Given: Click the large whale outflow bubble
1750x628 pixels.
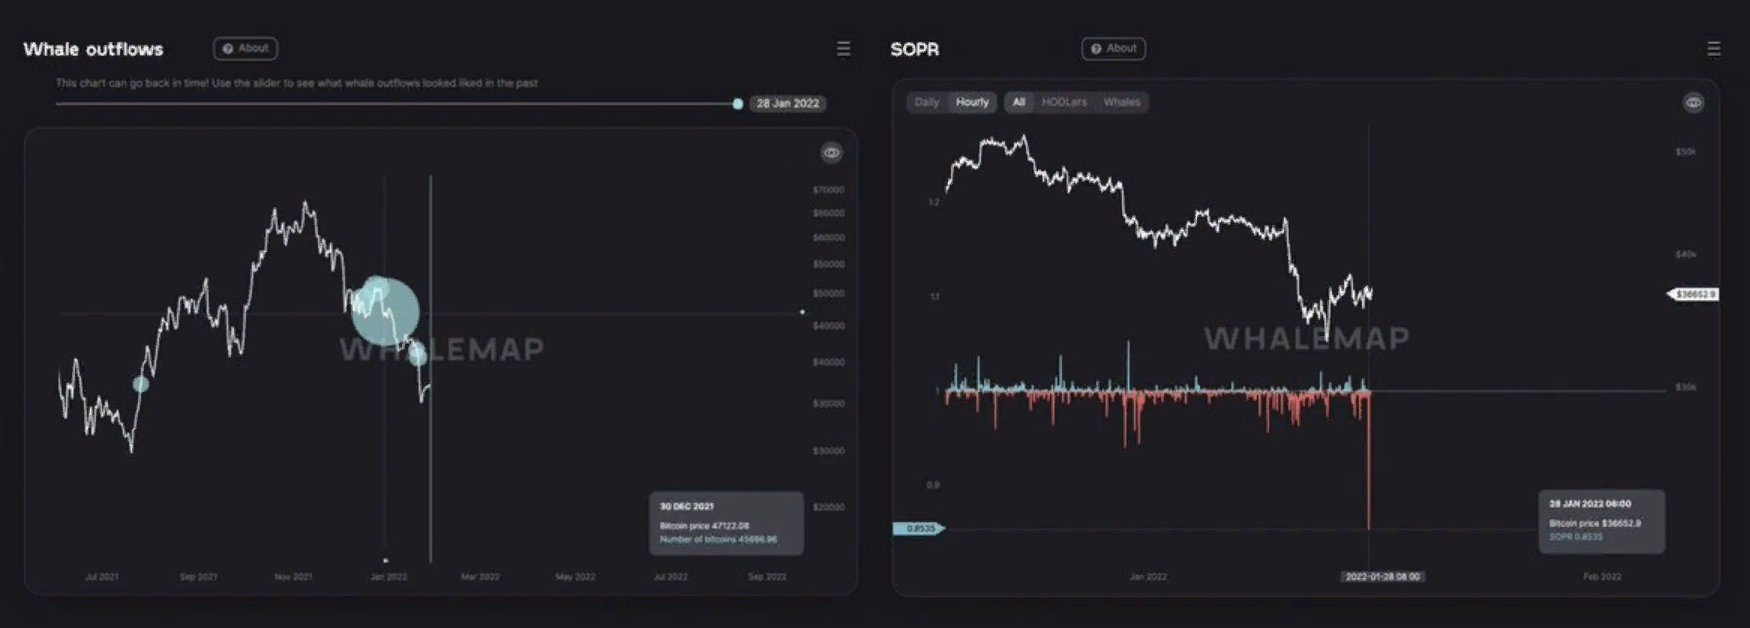Looking at the screenshot, I should coord(385,311).
